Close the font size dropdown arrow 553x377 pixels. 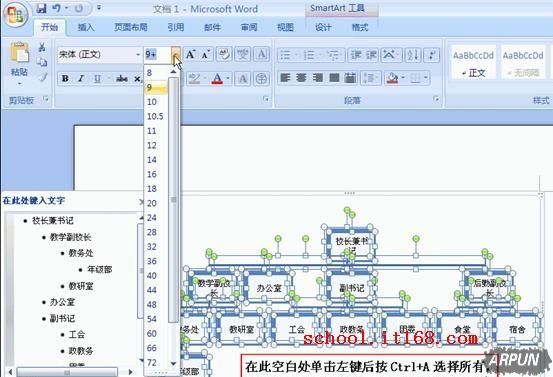[176, 55]
